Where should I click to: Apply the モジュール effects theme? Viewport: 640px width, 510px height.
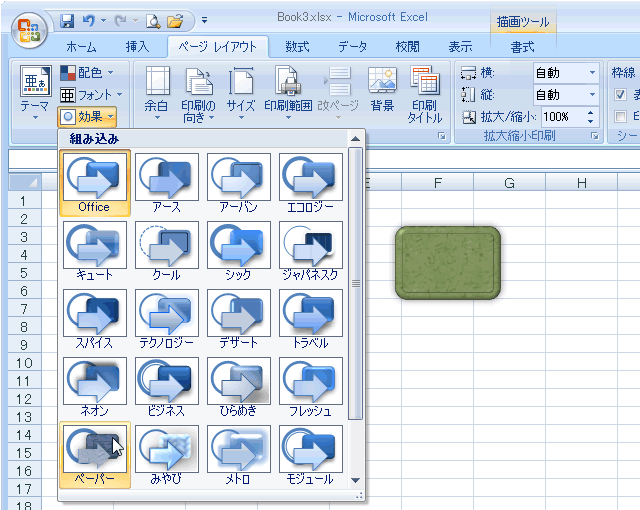coord(311,455)
